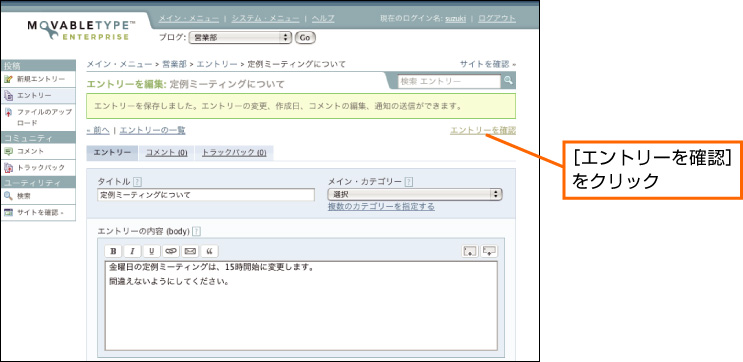Click the エントリー sidebar icon

coord(9,96)
